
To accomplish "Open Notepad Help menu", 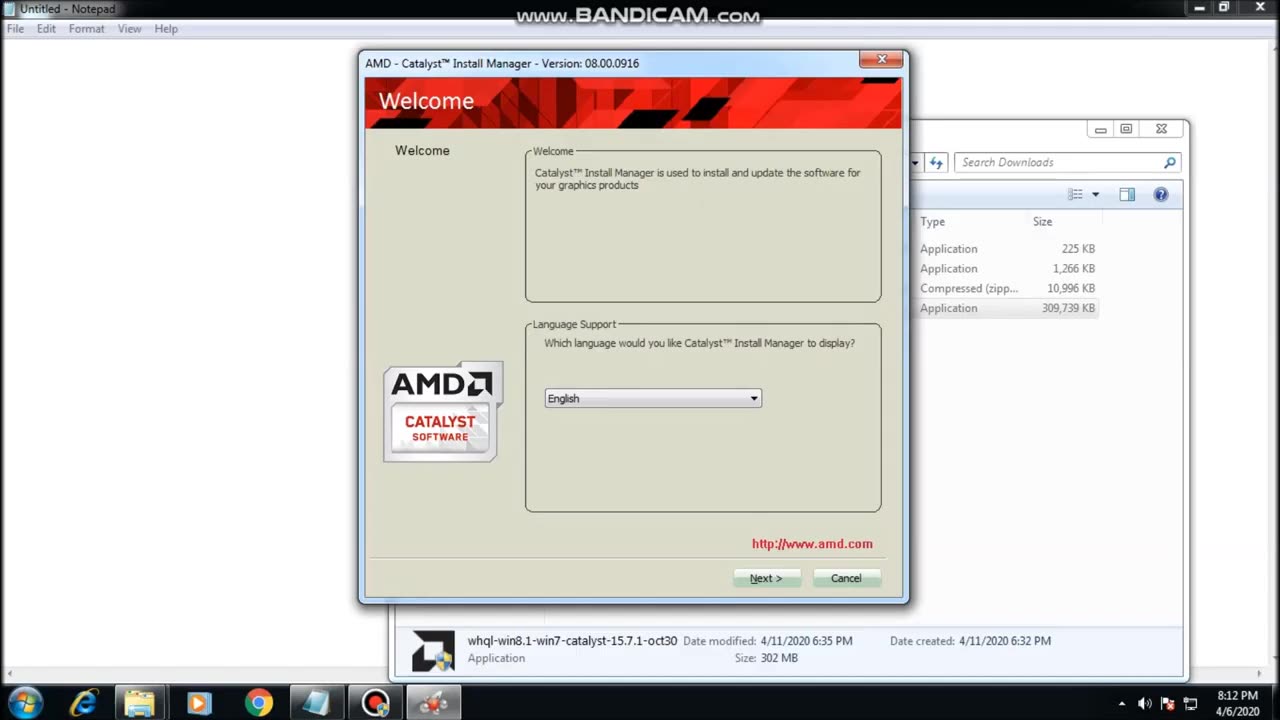I will 166,29.
